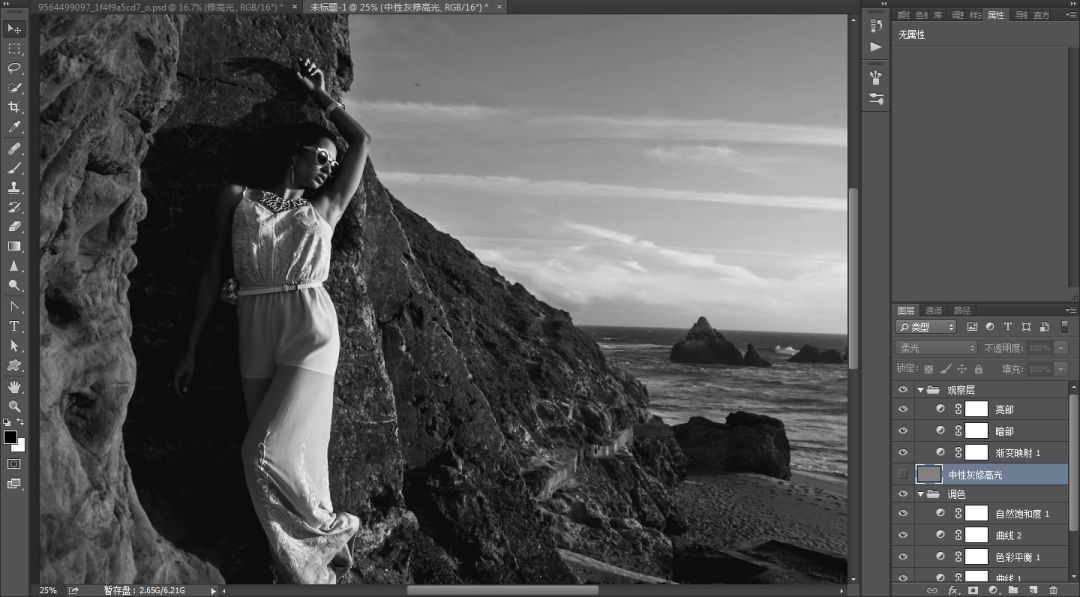Select the Lasso tool
Image resolution: width=1080 pixels, height=597 pixels.
click(x=15, y=68)
